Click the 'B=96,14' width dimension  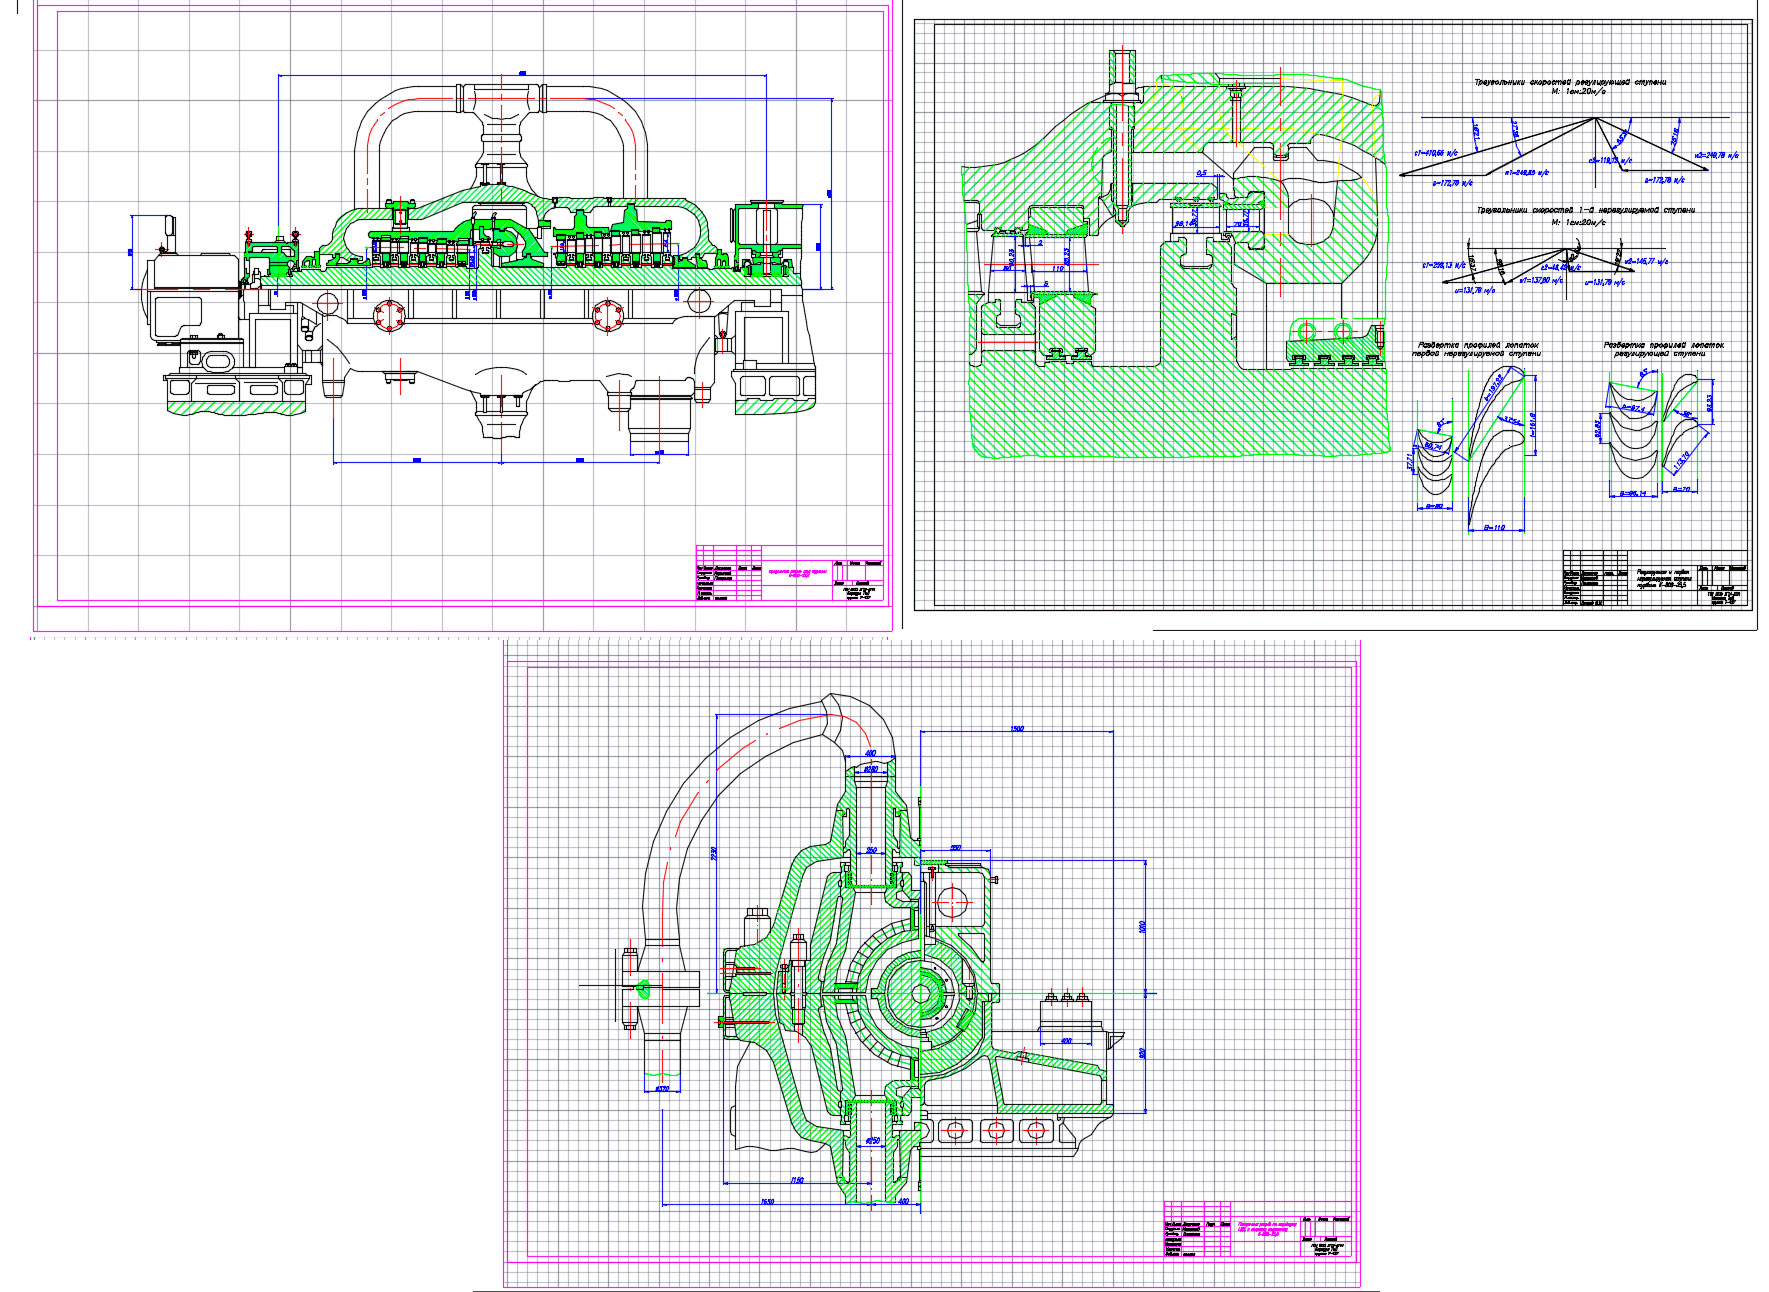click(x=1632, y=493)
